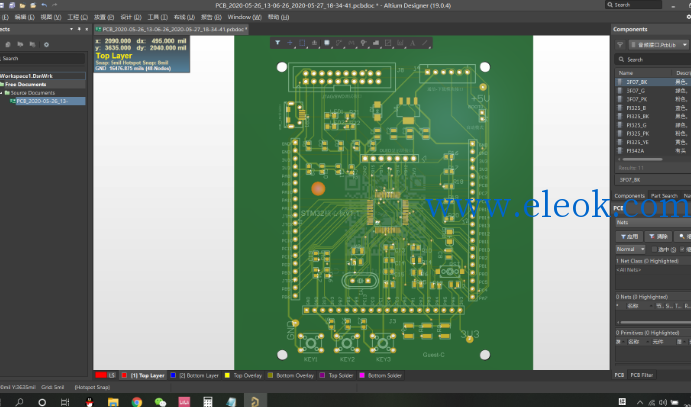The height and width of the screenshot is (407, 691).
Task: Open the Normal mask mode dropdown
Action: coord(631,249)
